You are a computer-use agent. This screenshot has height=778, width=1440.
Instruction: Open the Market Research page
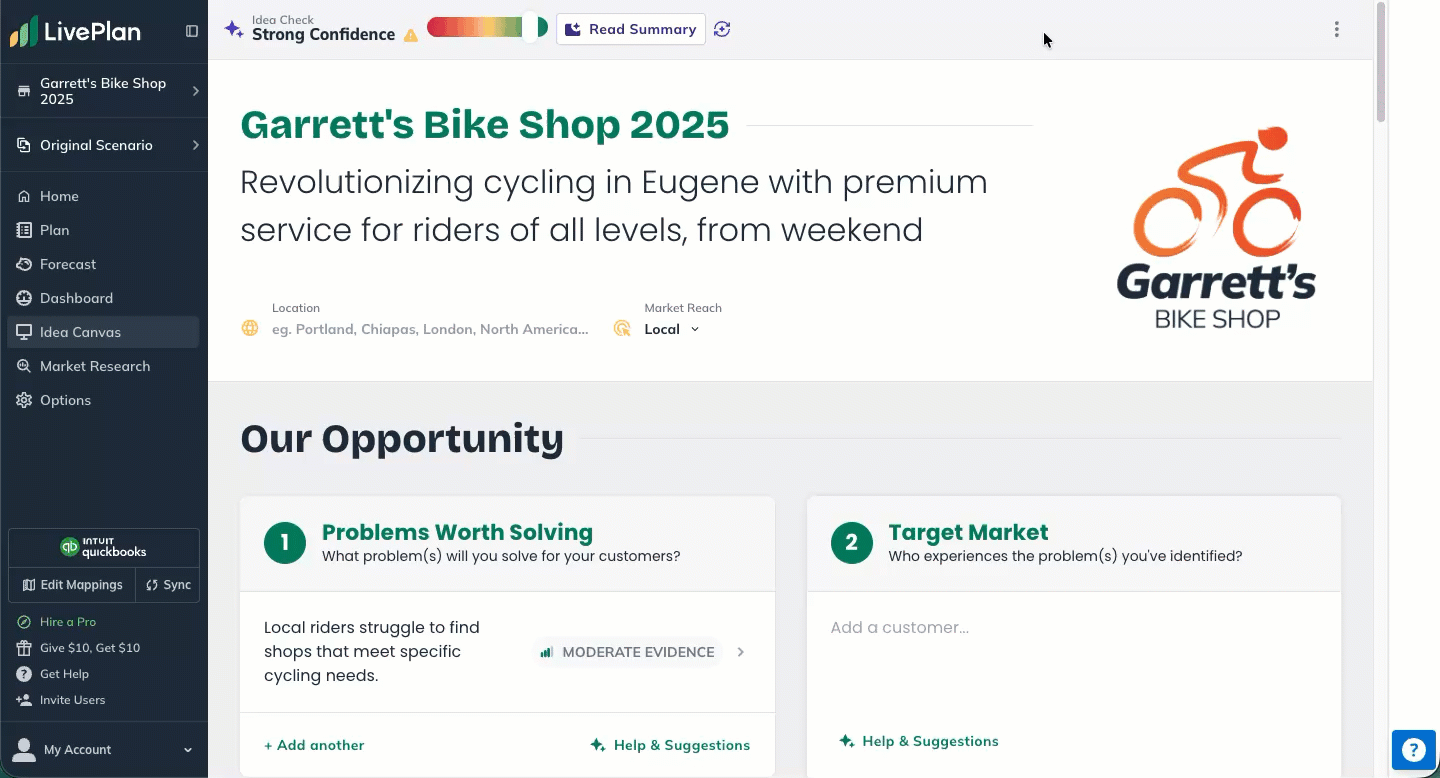point(95,366)
